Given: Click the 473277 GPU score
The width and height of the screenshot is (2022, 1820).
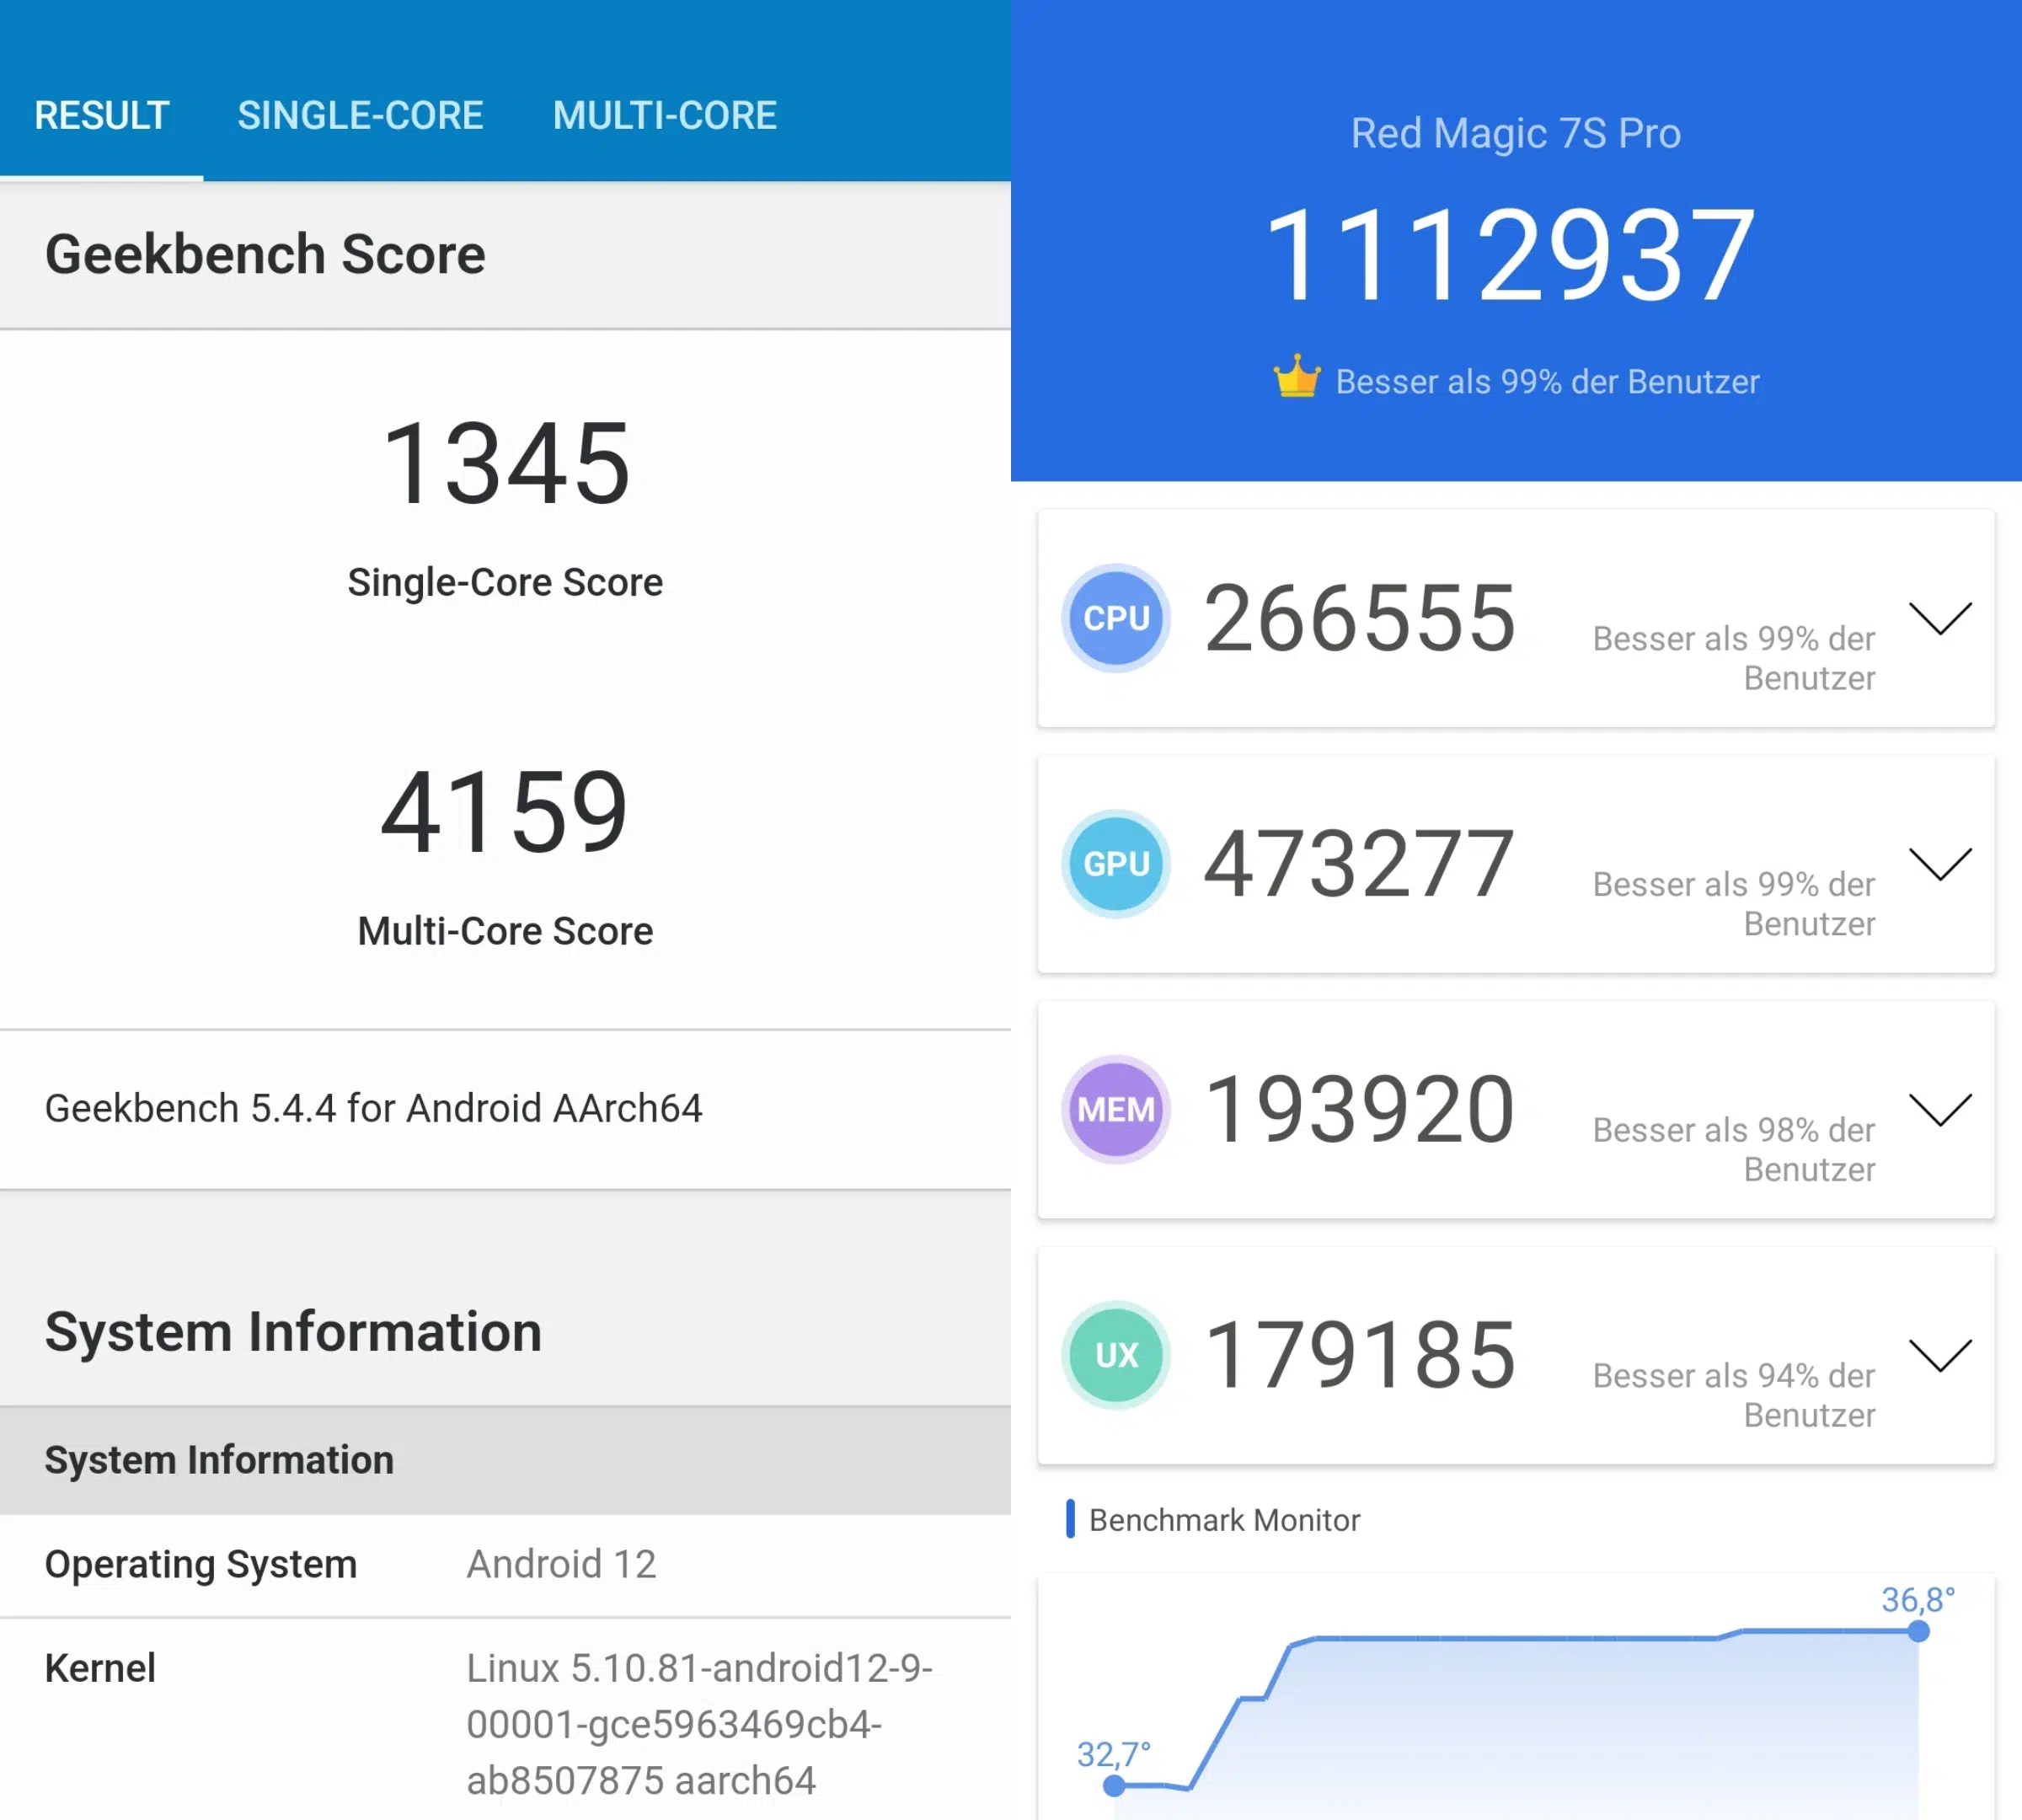Looking at the screenshot, I should [x=1359, y=864].
